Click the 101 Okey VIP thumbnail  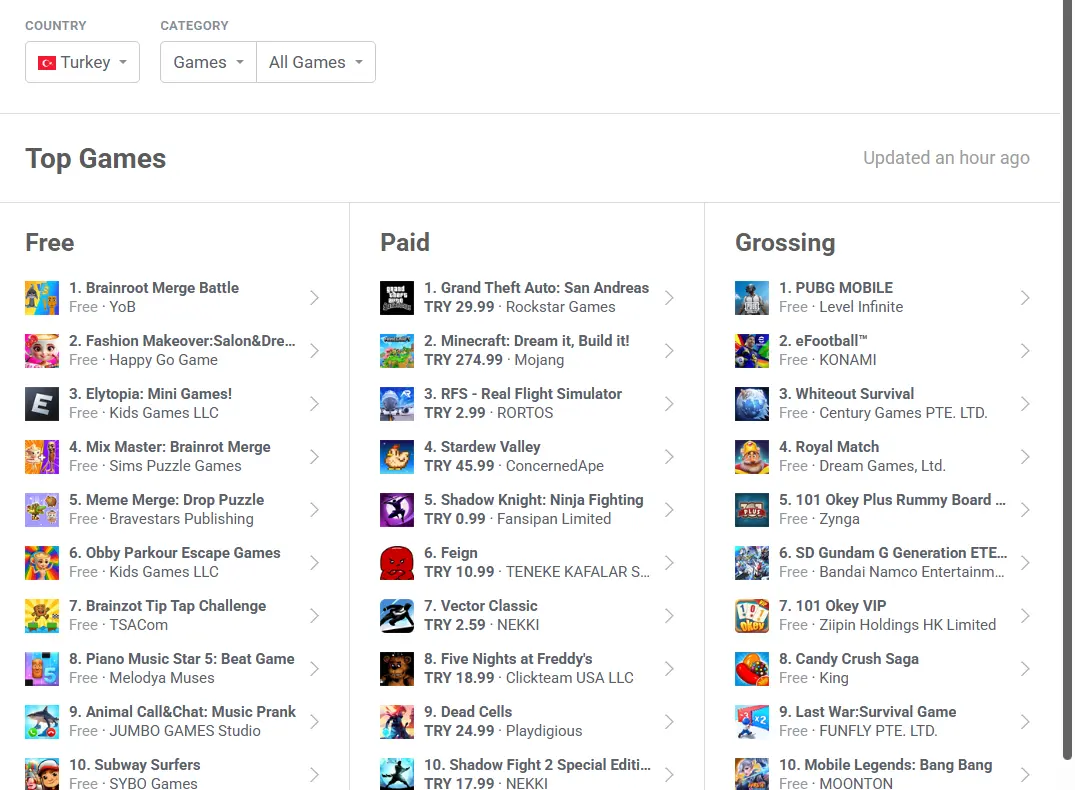[752, 616]
